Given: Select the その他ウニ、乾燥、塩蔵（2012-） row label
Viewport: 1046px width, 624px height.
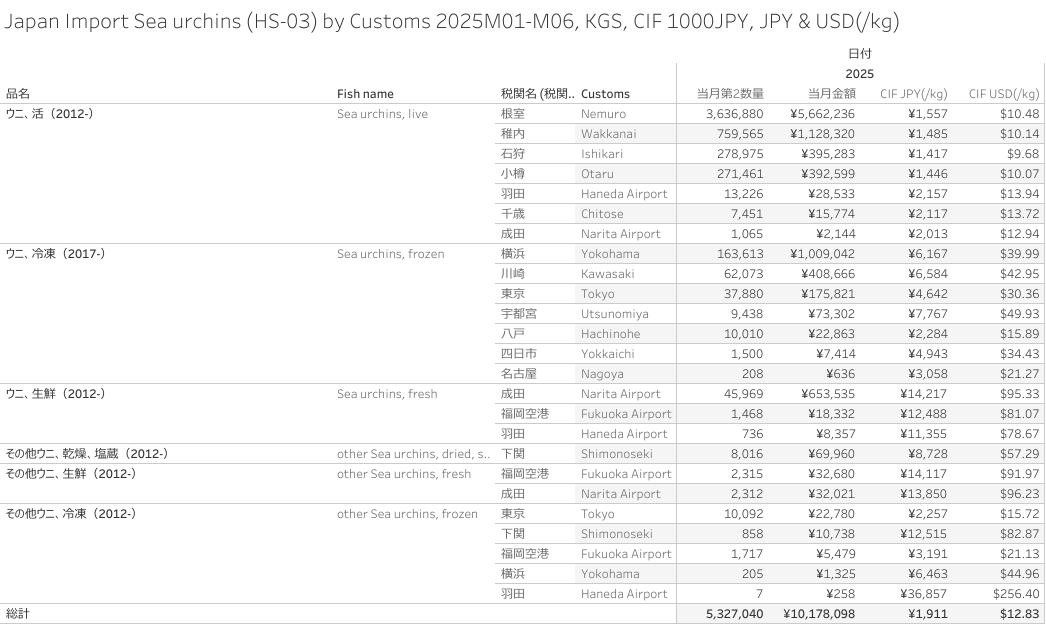Looking at the screenshot, I should [87, 454].
